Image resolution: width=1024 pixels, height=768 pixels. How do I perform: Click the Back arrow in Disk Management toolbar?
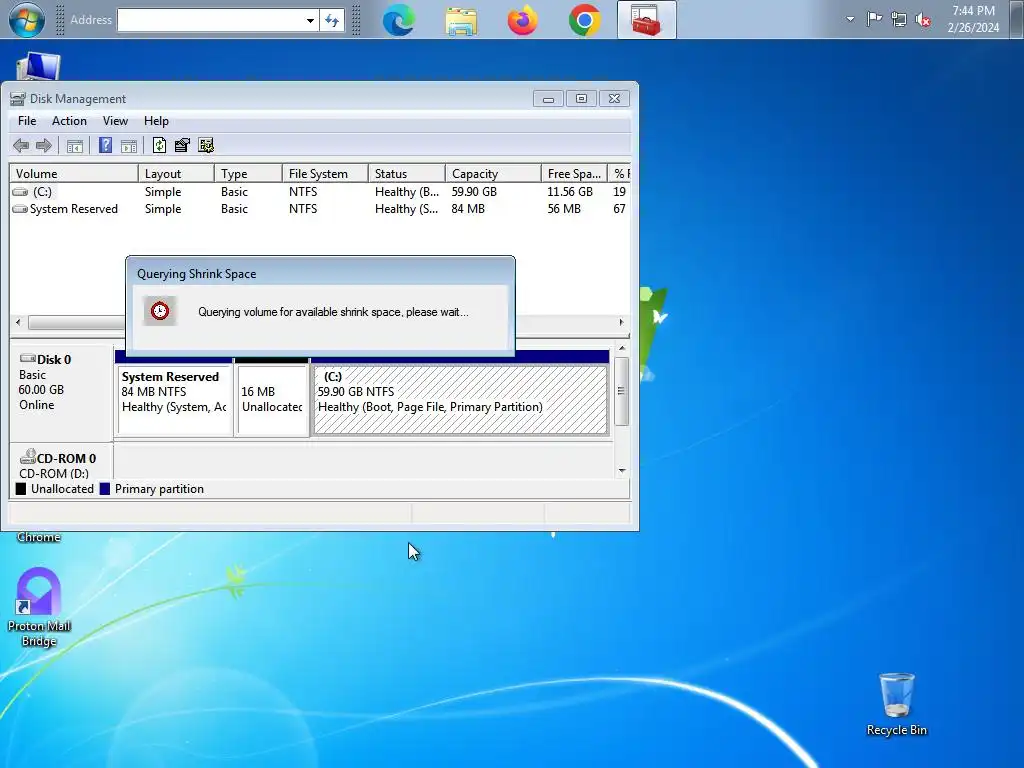pyautogui.click(x=21, y=146)
